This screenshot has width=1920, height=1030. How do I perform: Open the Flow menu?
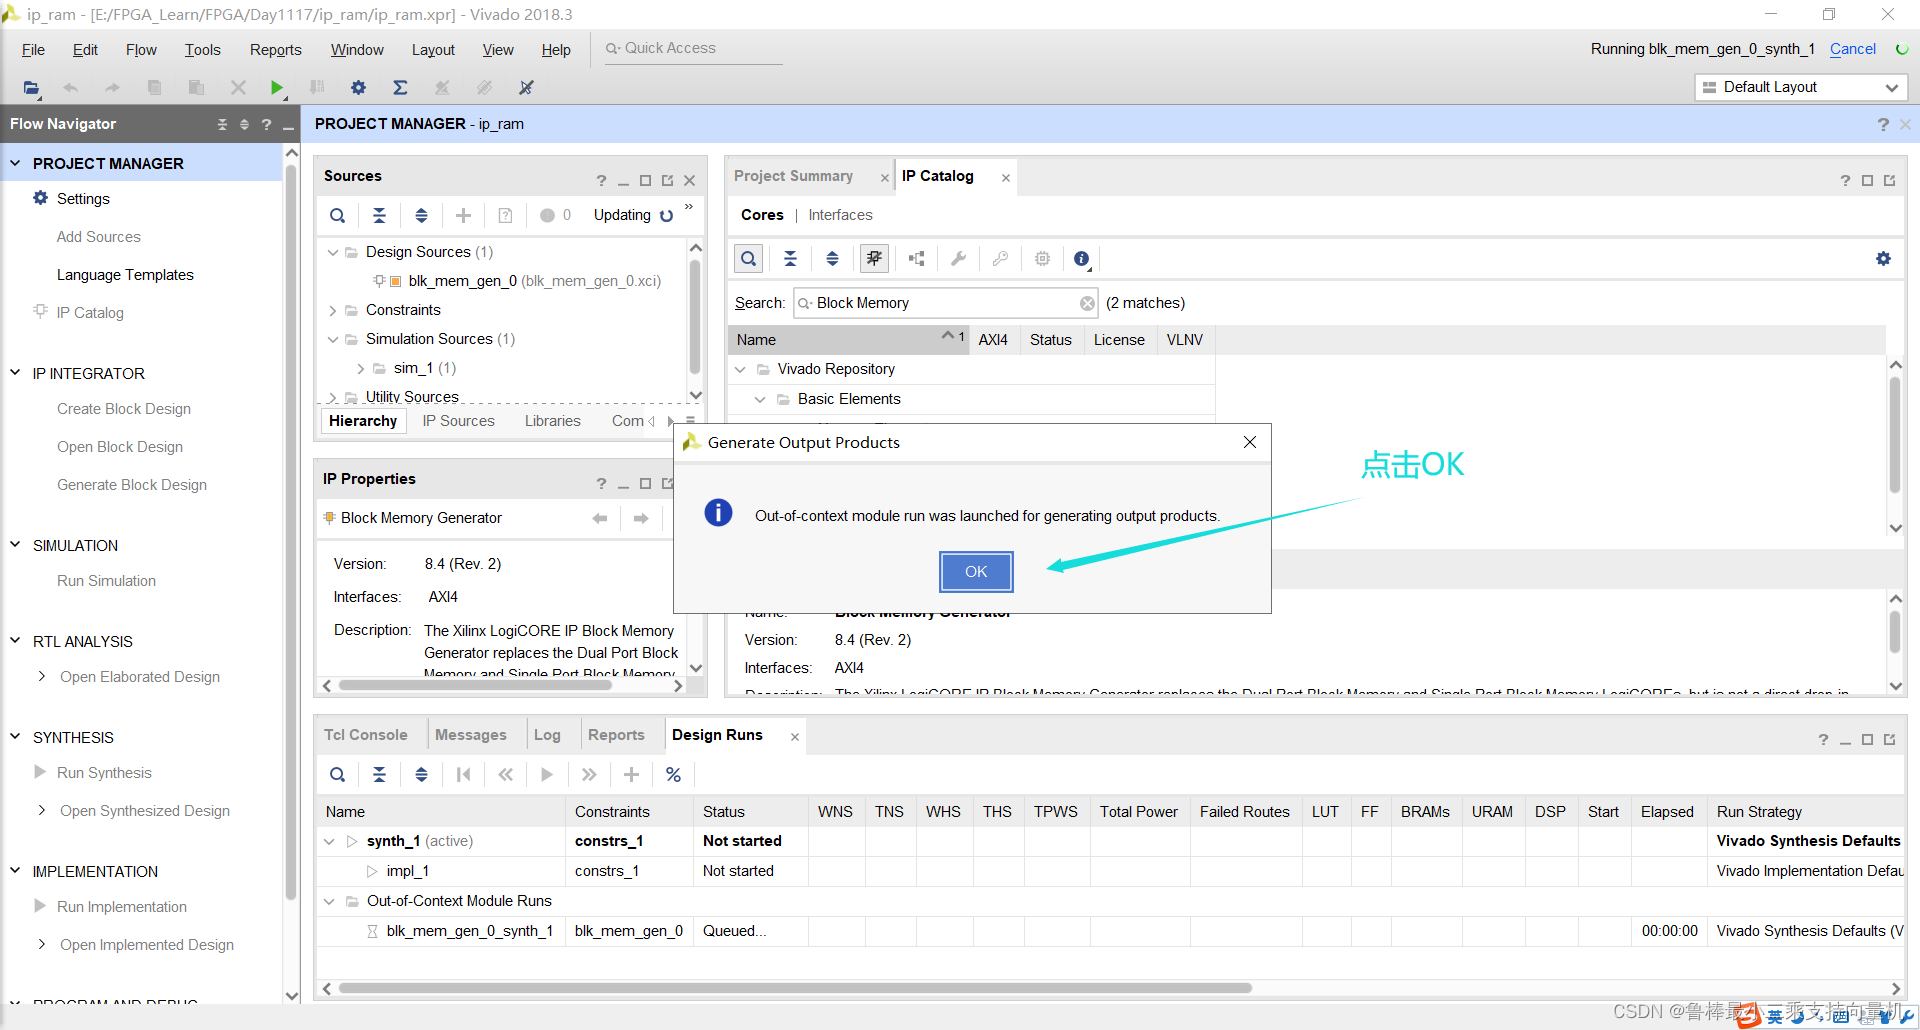tap(141, 50)
